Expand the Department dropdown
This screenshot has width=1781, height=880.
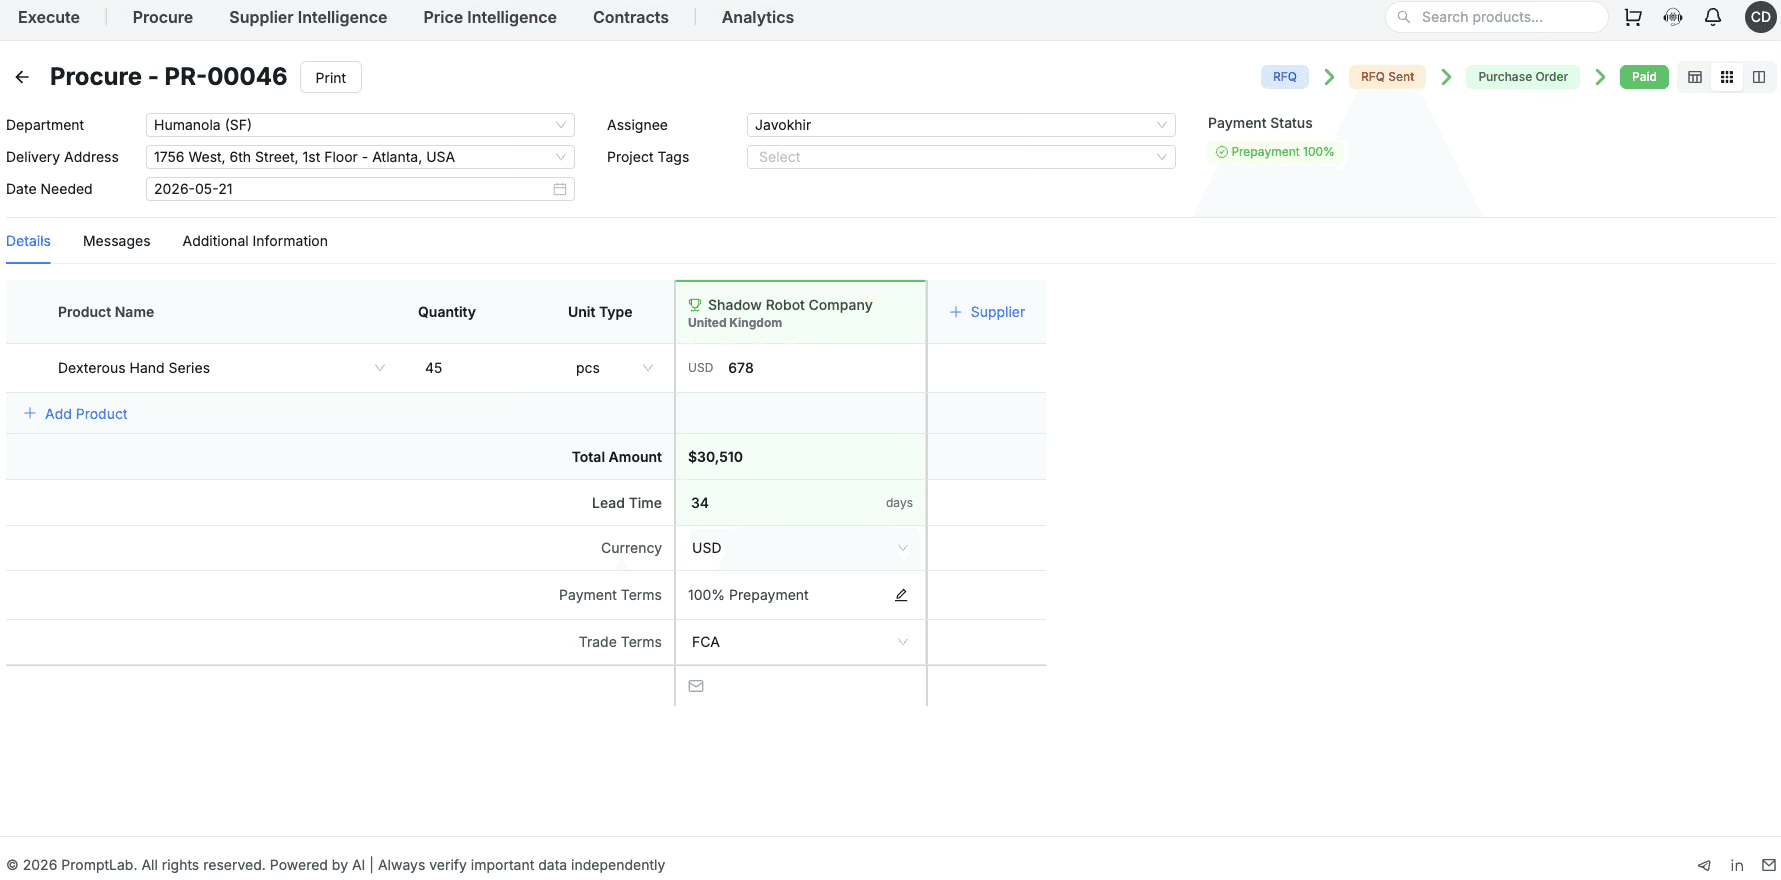click(360, 125)
